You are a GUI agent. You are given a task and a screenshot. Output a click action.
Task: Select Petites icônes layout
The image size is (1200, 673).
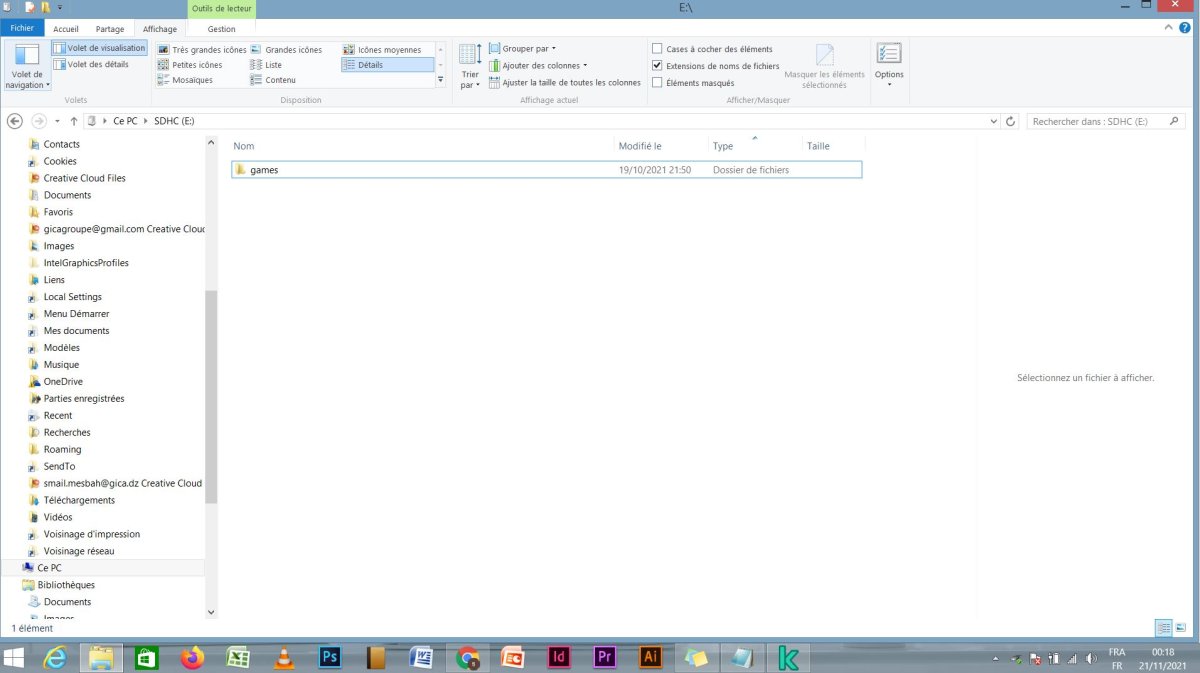[x=190, y=65]
